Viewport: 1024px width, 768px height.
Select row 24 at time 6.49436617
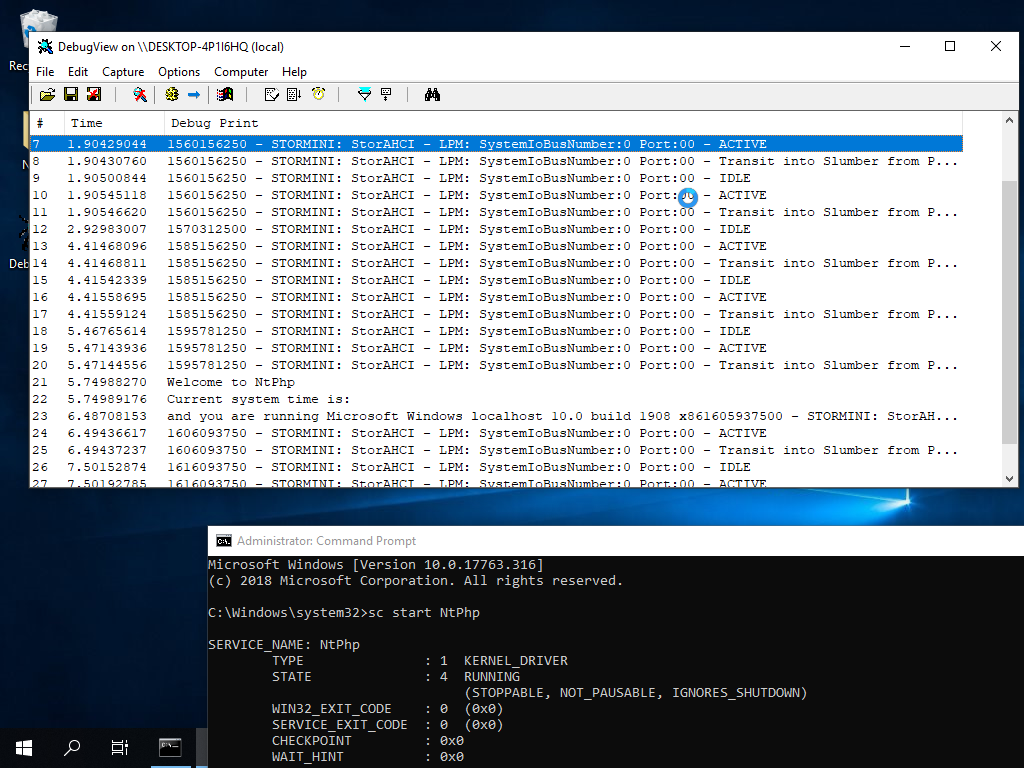click(x=496, y=432)
